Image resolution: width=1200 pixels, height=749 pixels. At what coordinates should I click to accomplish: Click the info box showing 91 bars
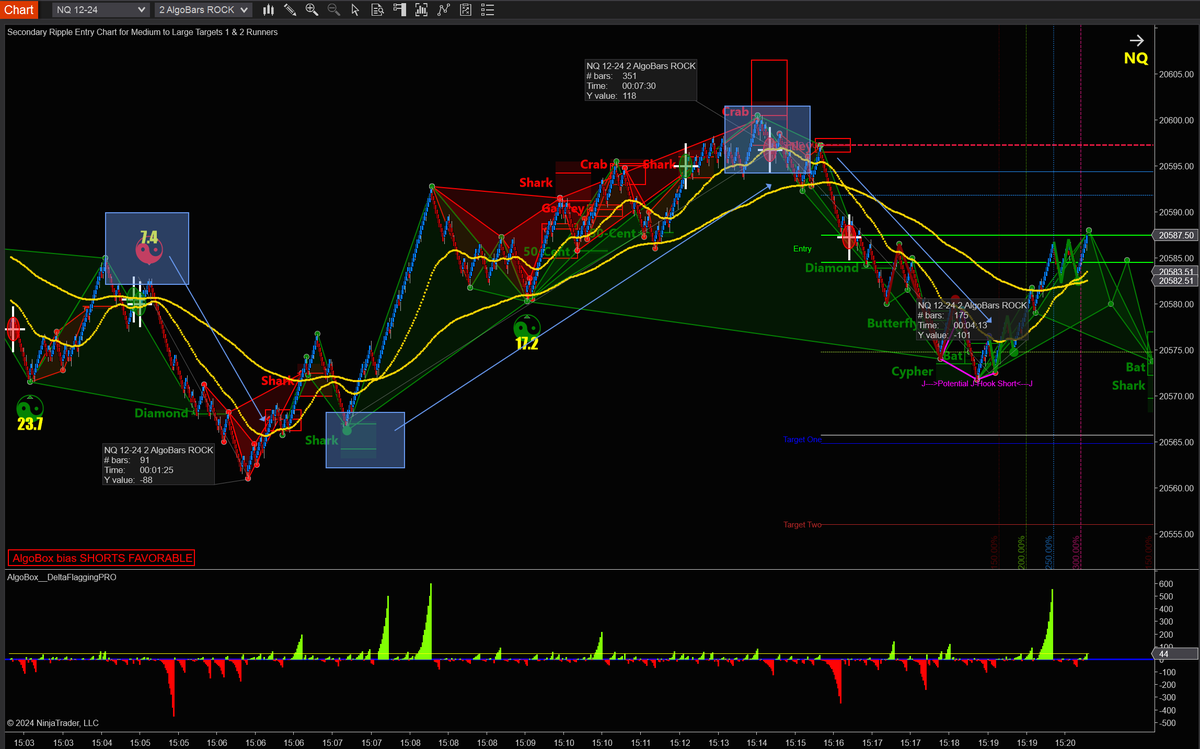click(158, 465)
